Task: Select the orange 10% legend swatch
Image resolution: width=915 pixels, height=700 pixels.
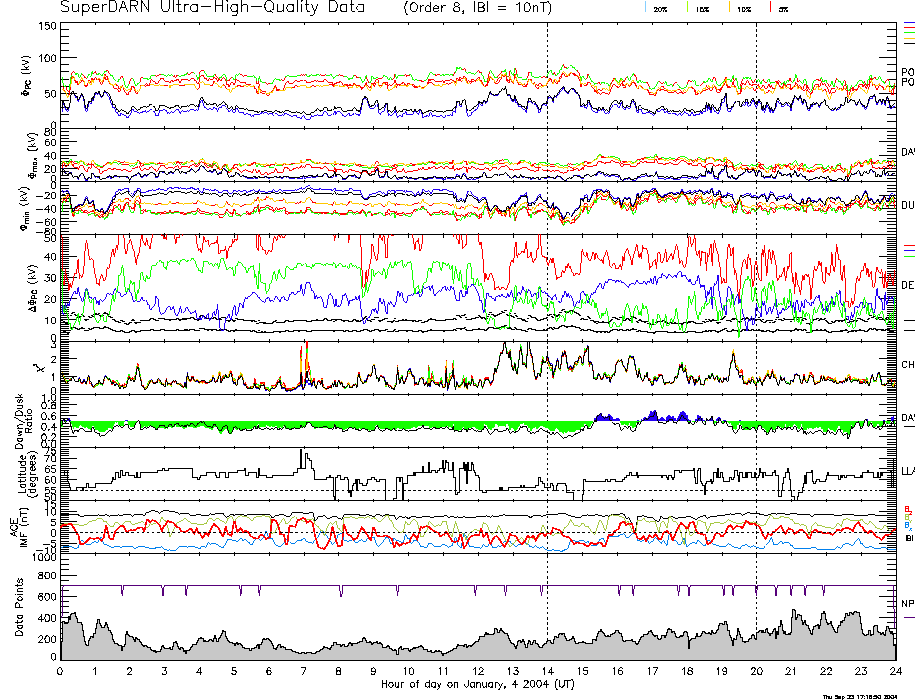Action: 729,8
